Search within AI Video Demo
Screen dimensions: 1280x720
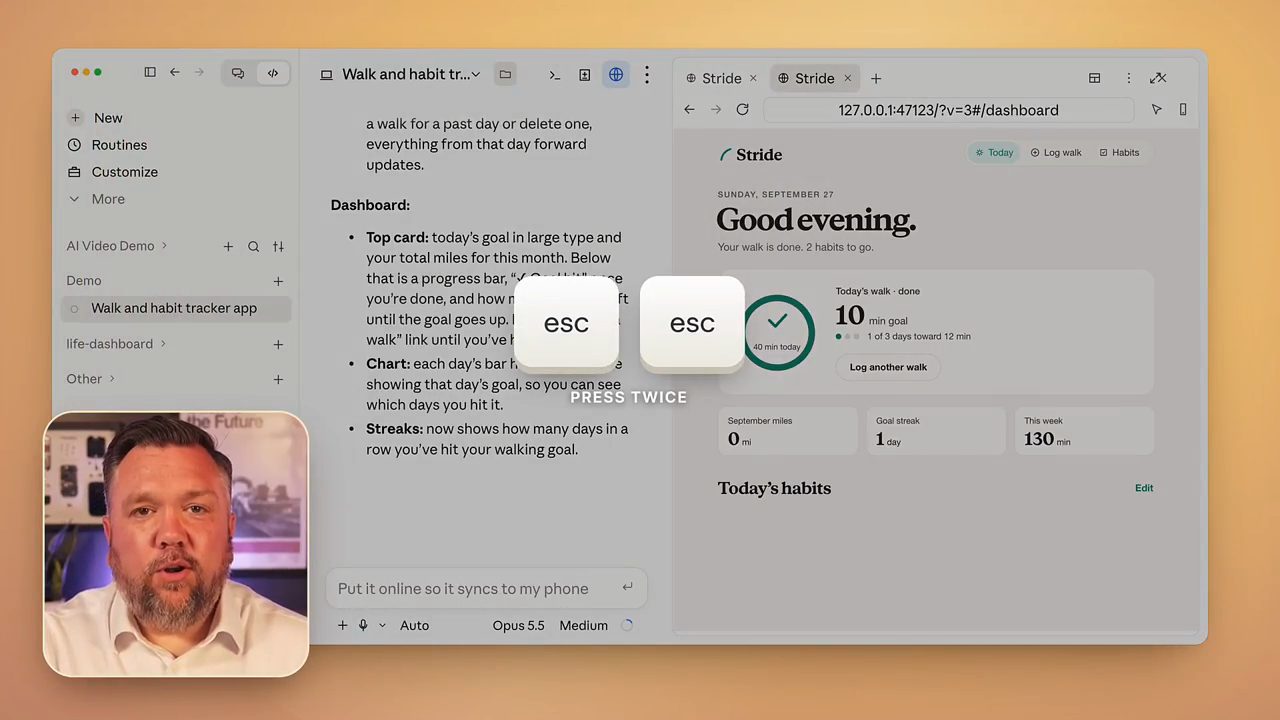click(x=254, y=246)
